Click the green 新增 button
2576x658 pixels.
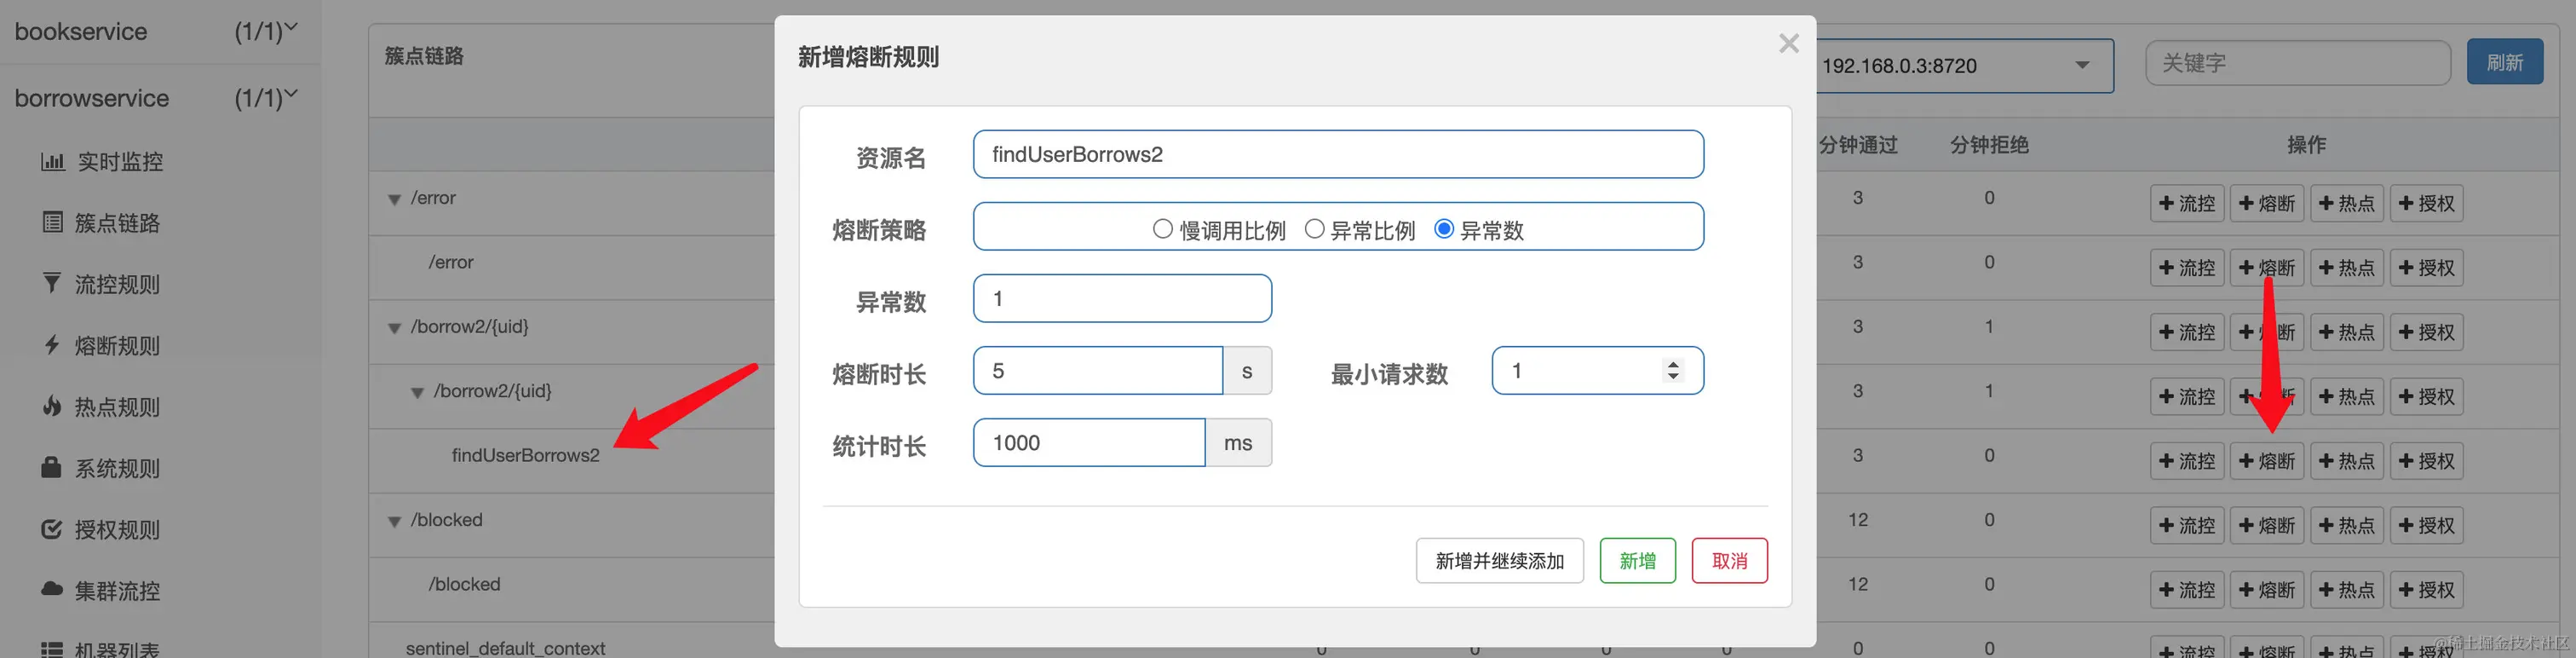1637,560
